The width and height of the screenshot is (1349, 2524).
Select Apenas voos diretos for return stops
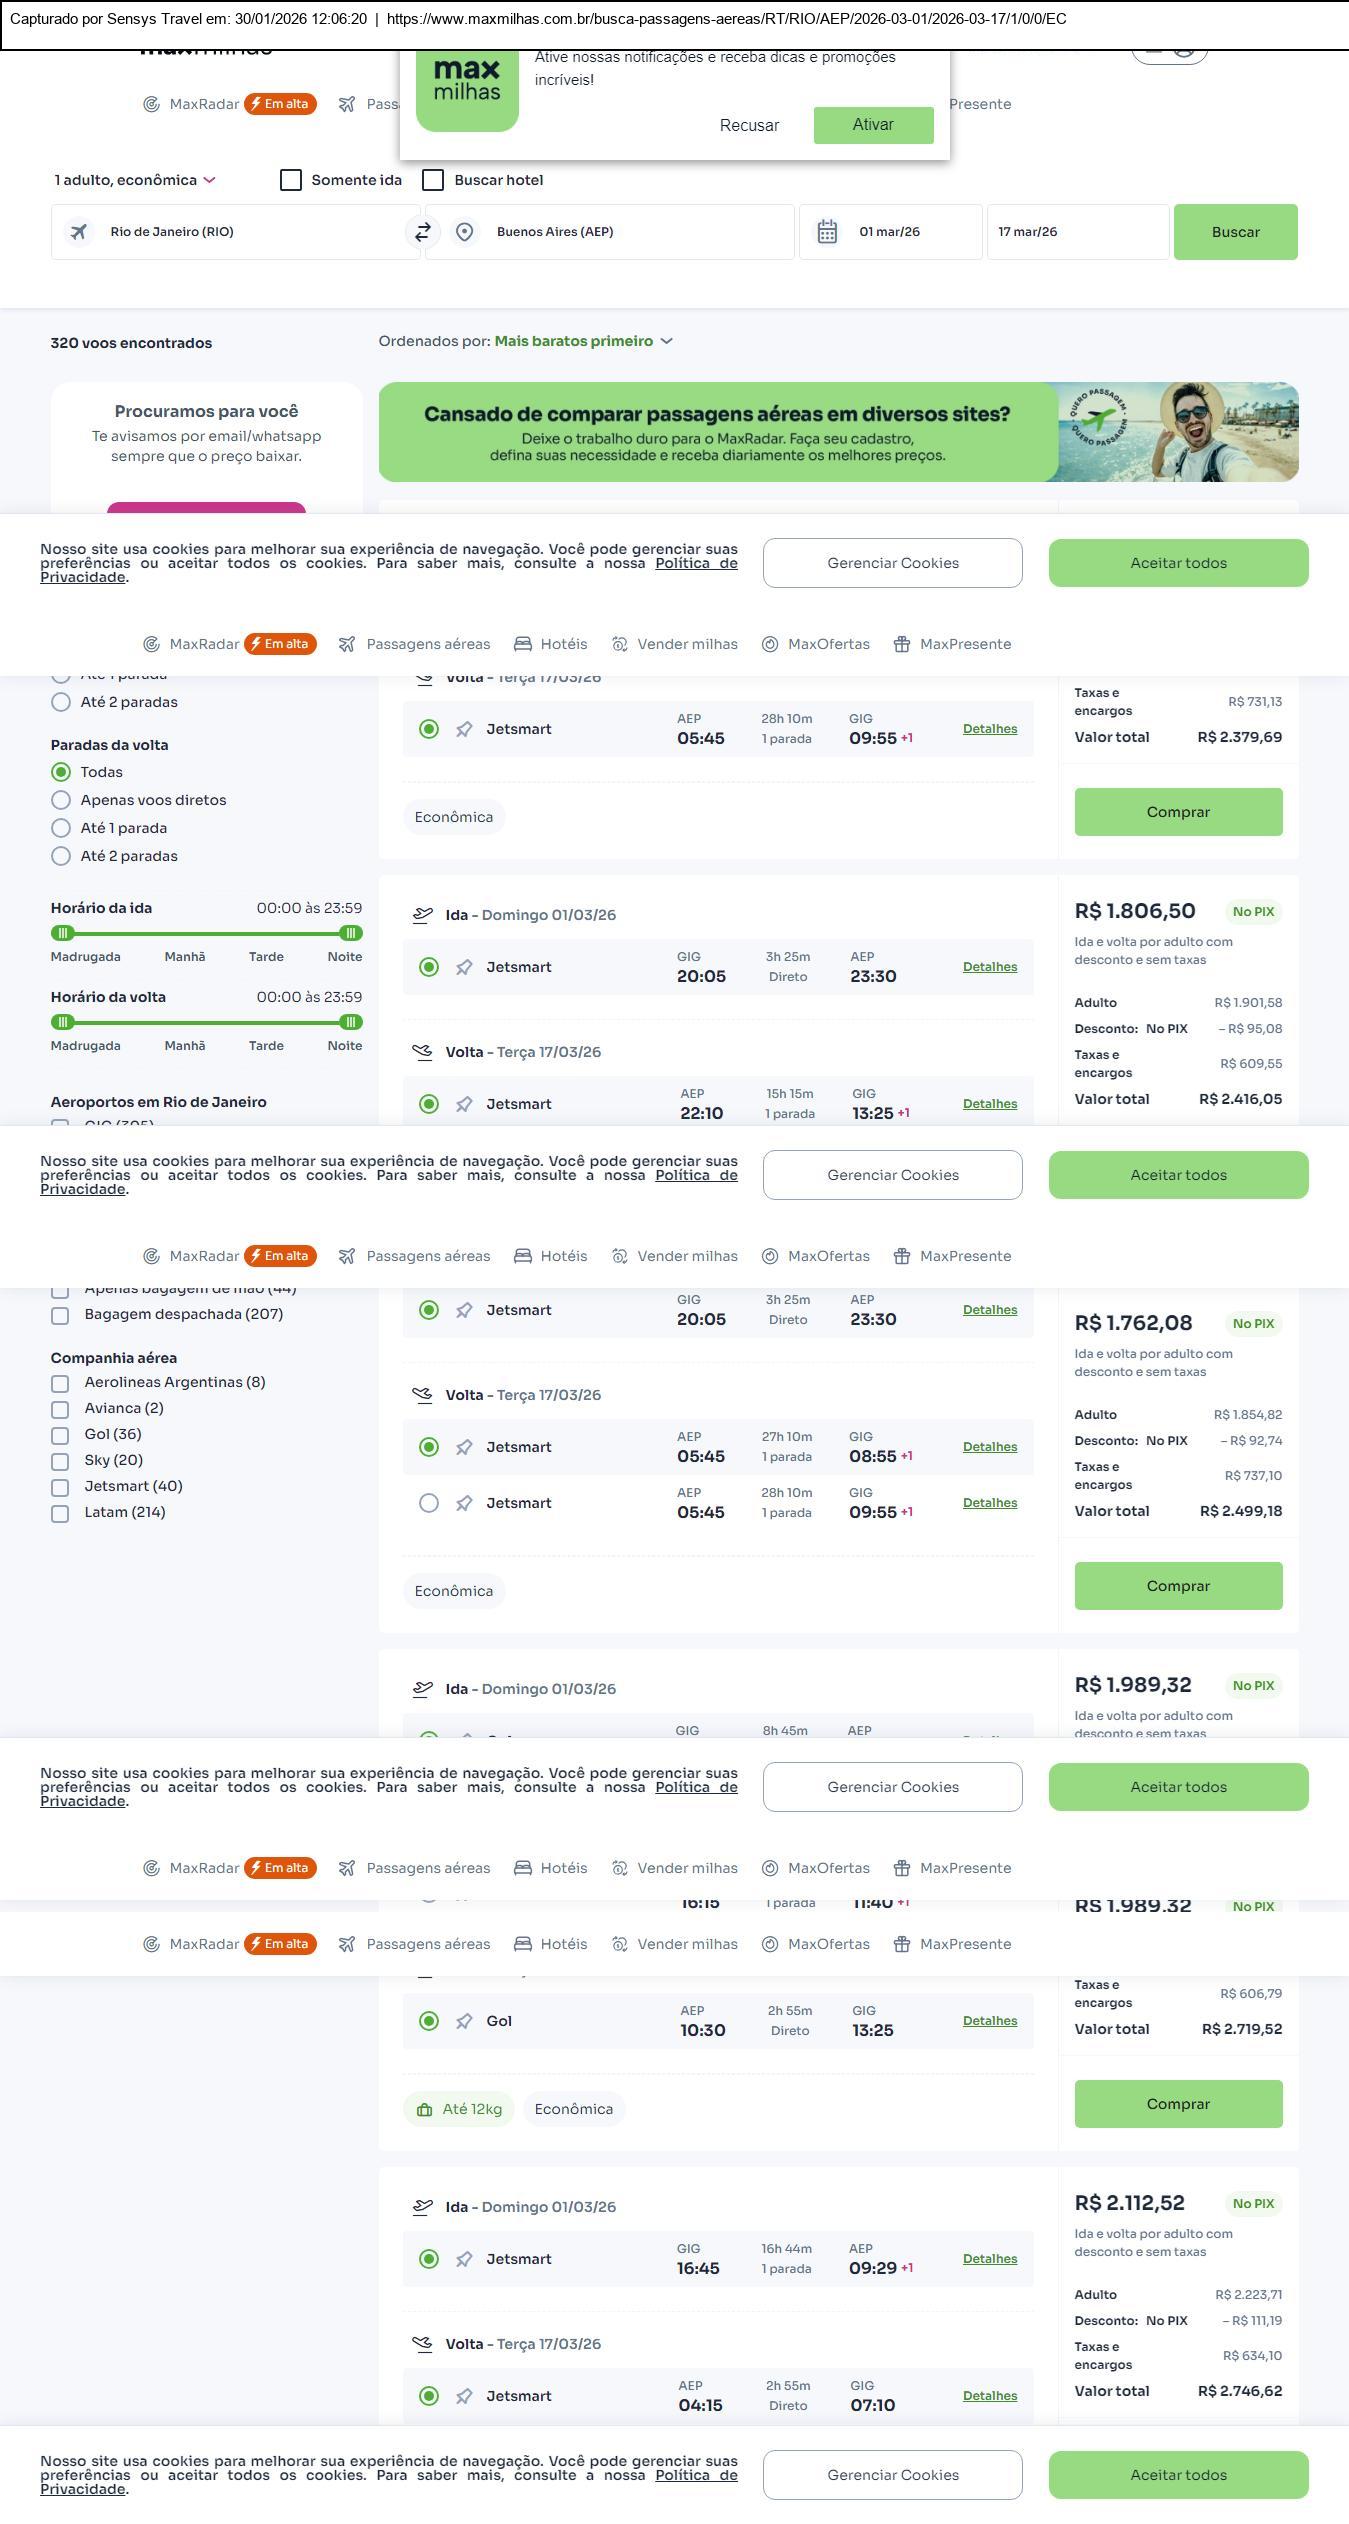tap(61, 800)
